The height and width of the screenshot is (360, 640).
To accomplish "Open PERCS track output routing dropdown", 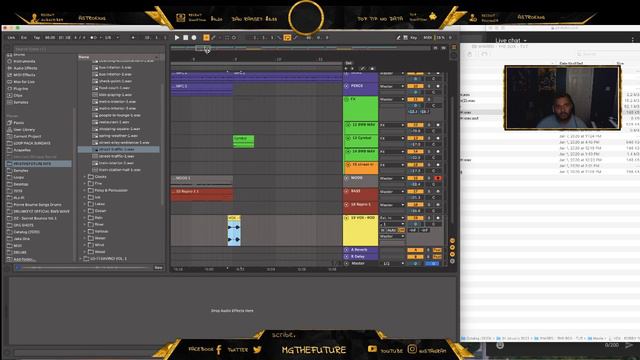I will 392,86.
